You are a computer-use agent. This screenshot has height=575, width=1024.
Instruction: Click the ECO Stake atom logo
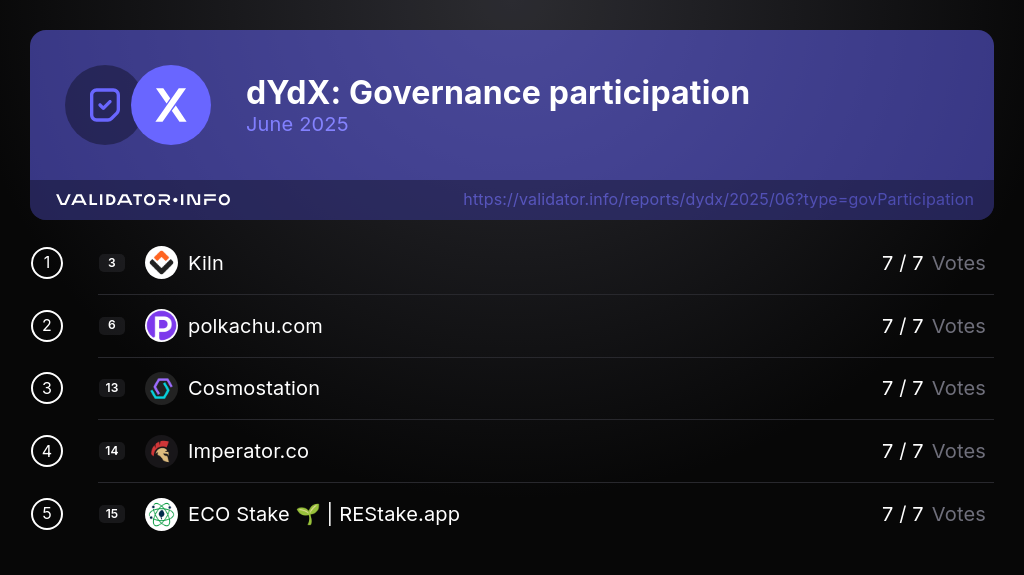point(161,514)
